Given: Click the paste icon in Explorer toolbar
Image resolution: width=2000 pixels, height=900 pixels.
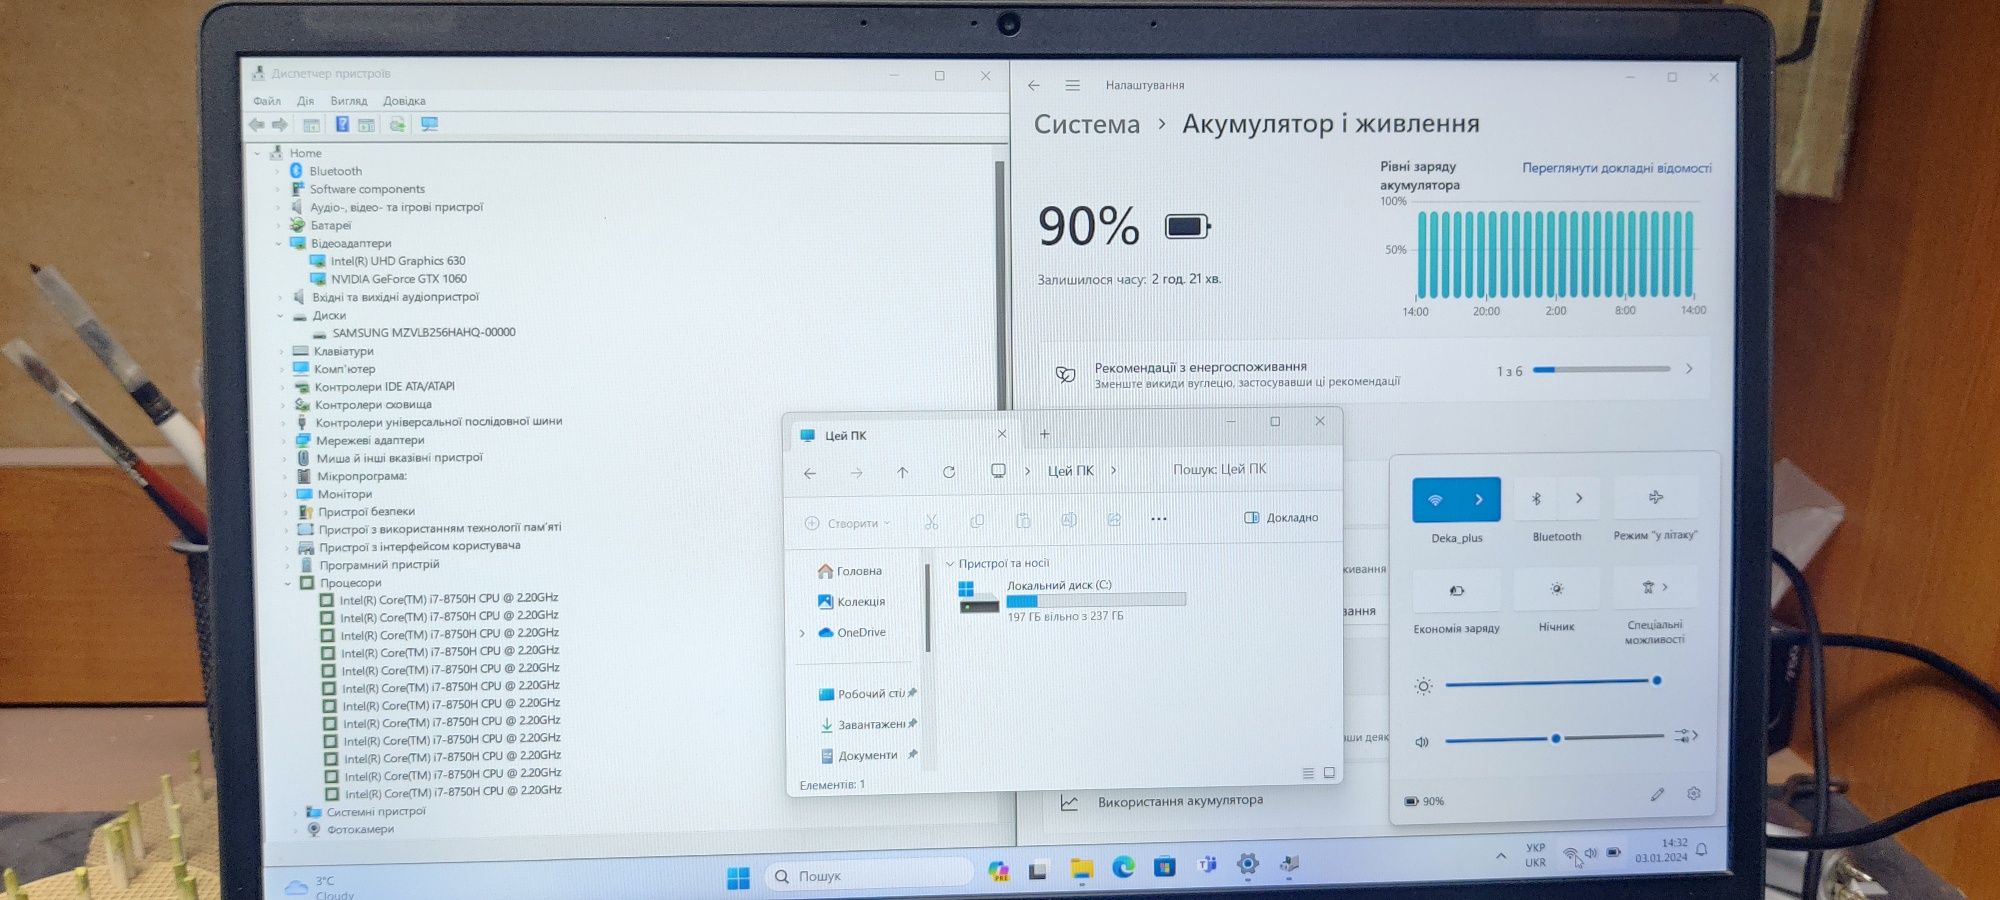Looking at the screenshot, I should (1023, 520).
